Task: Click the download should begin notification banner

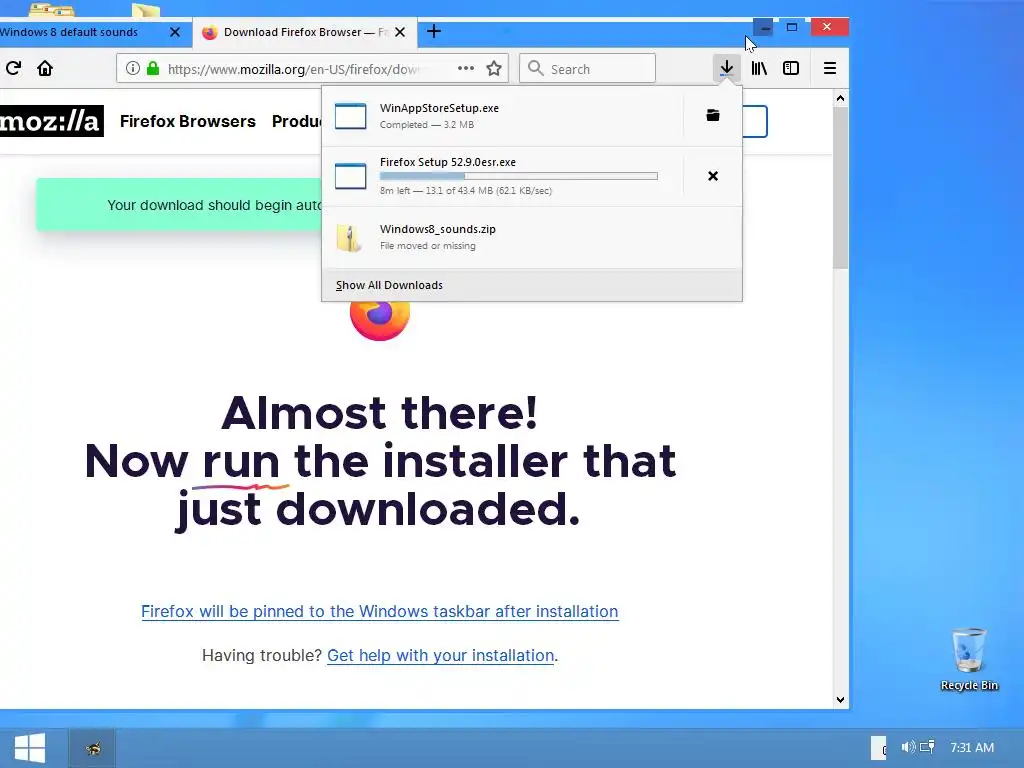Action: pos(180,204)
